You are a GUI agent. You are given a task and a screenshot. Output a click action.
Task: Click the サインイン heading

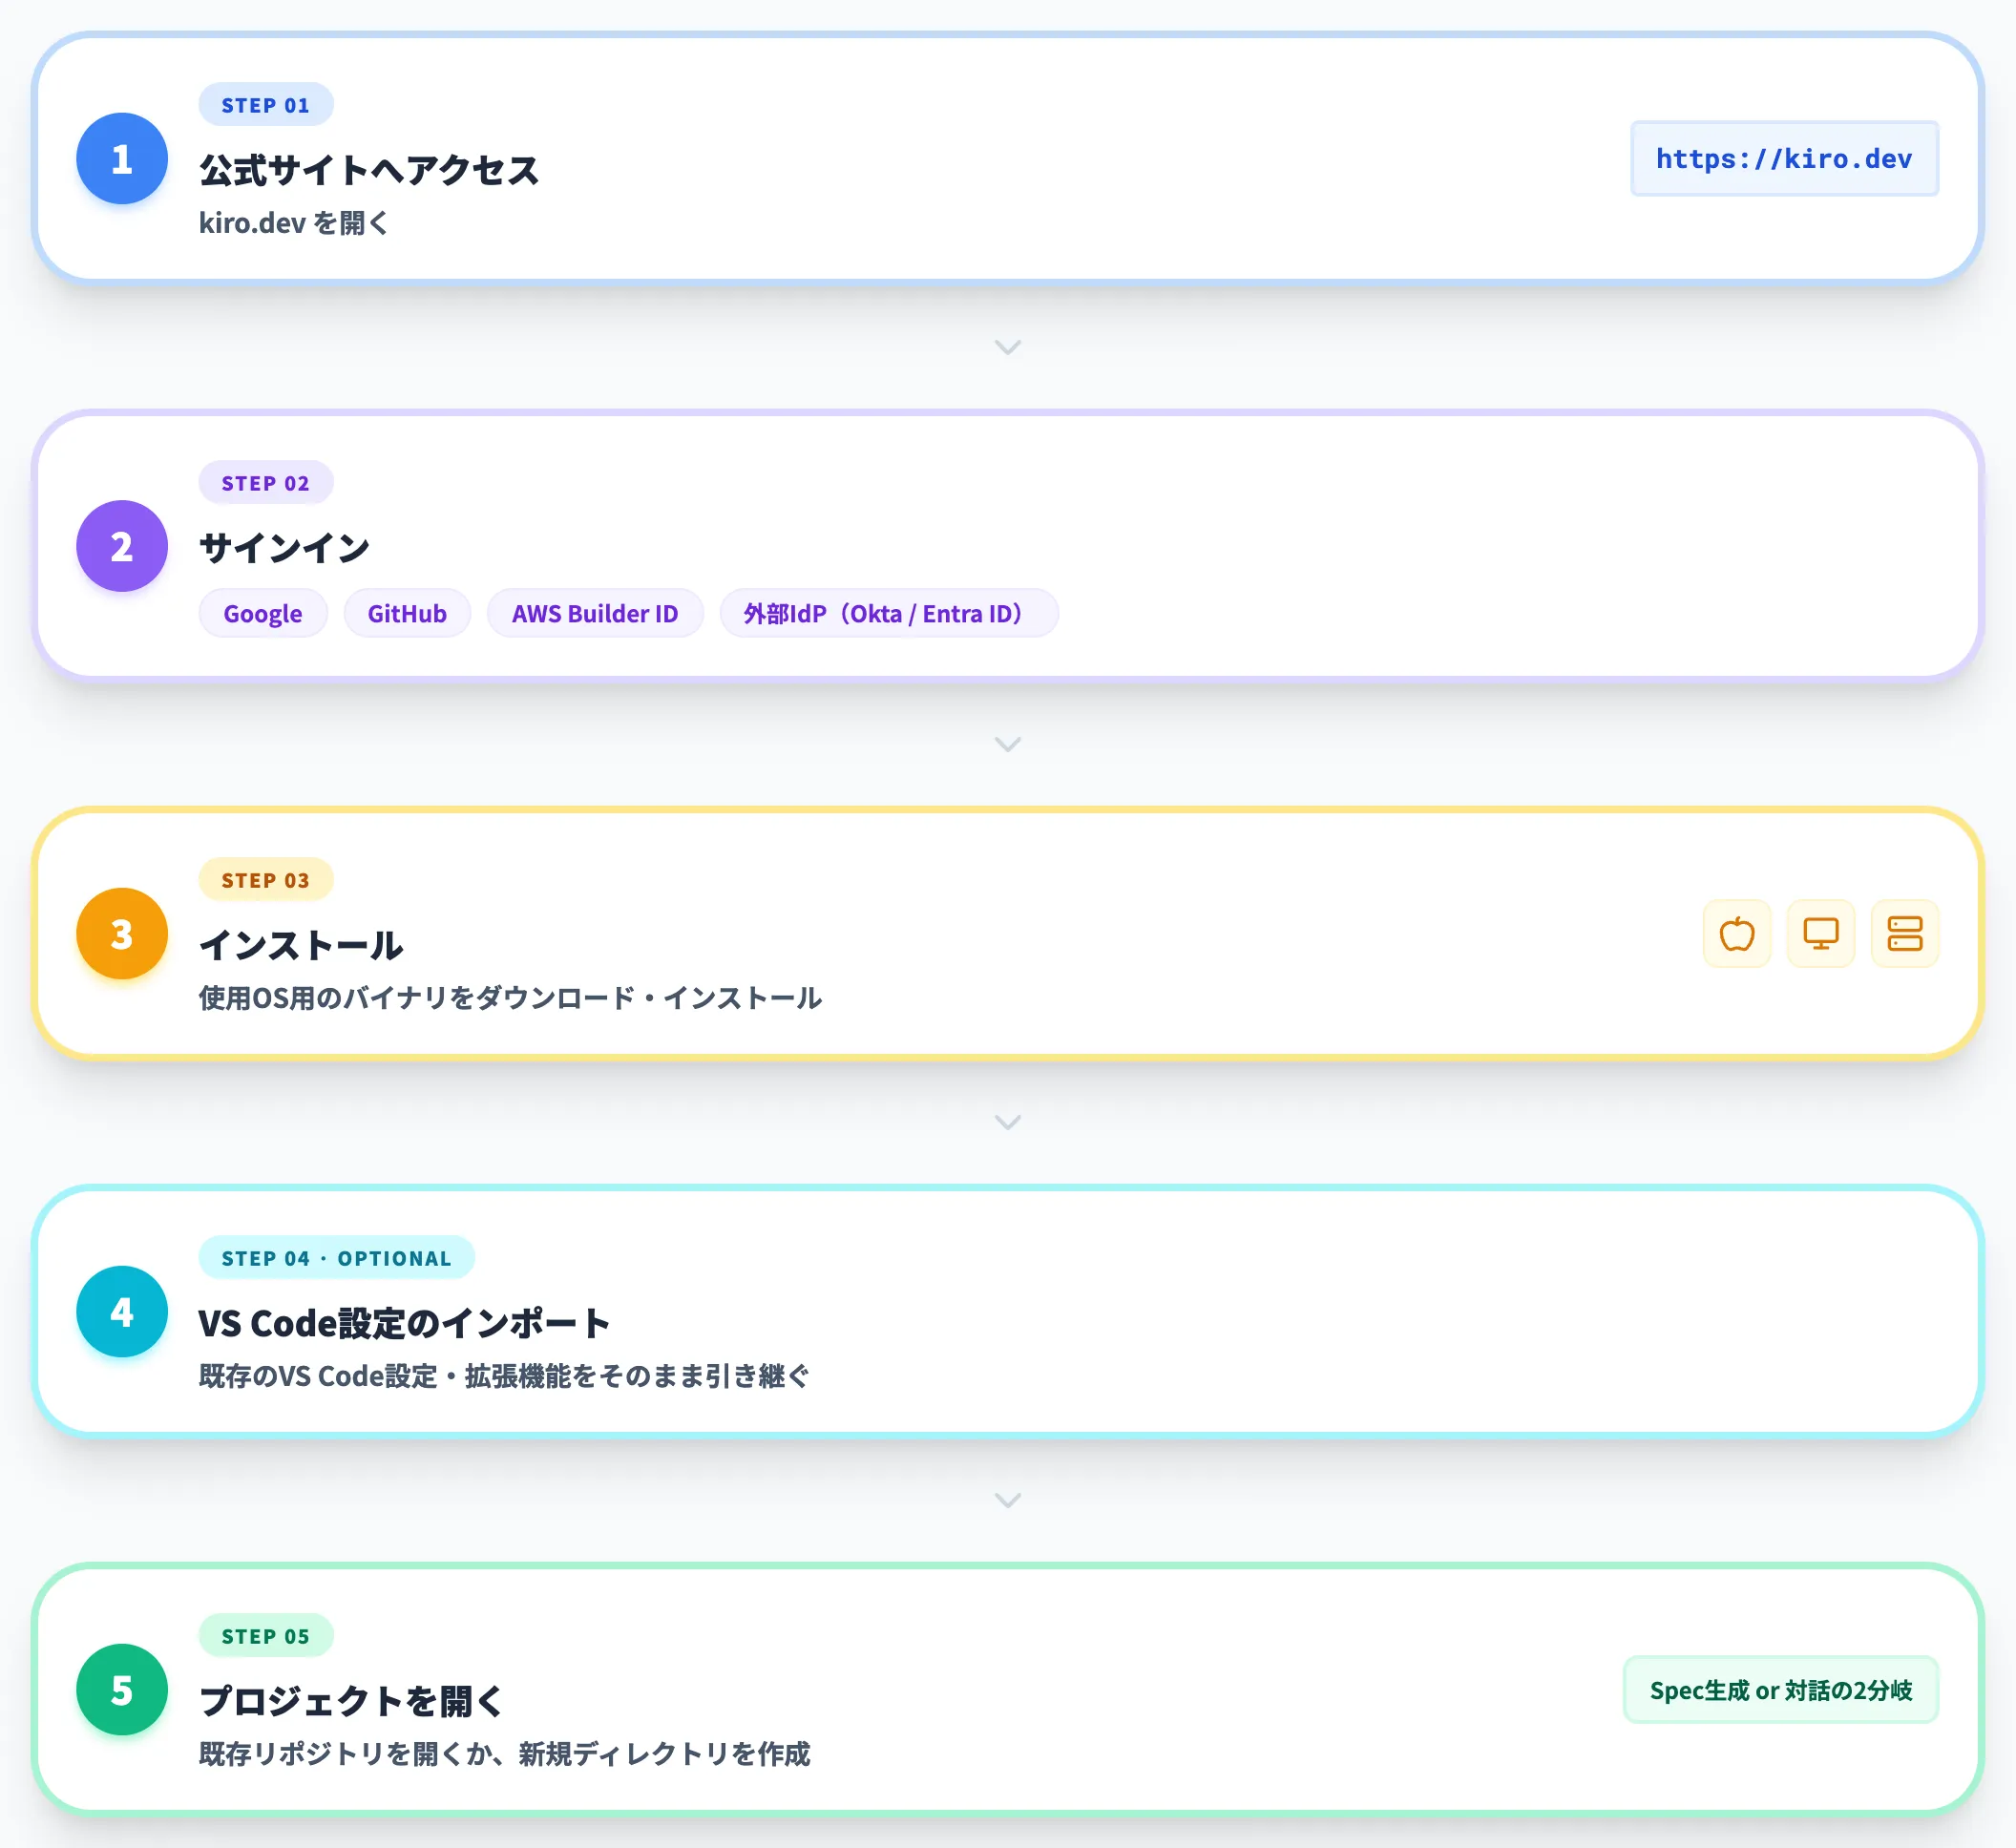(x=285, y=548)
